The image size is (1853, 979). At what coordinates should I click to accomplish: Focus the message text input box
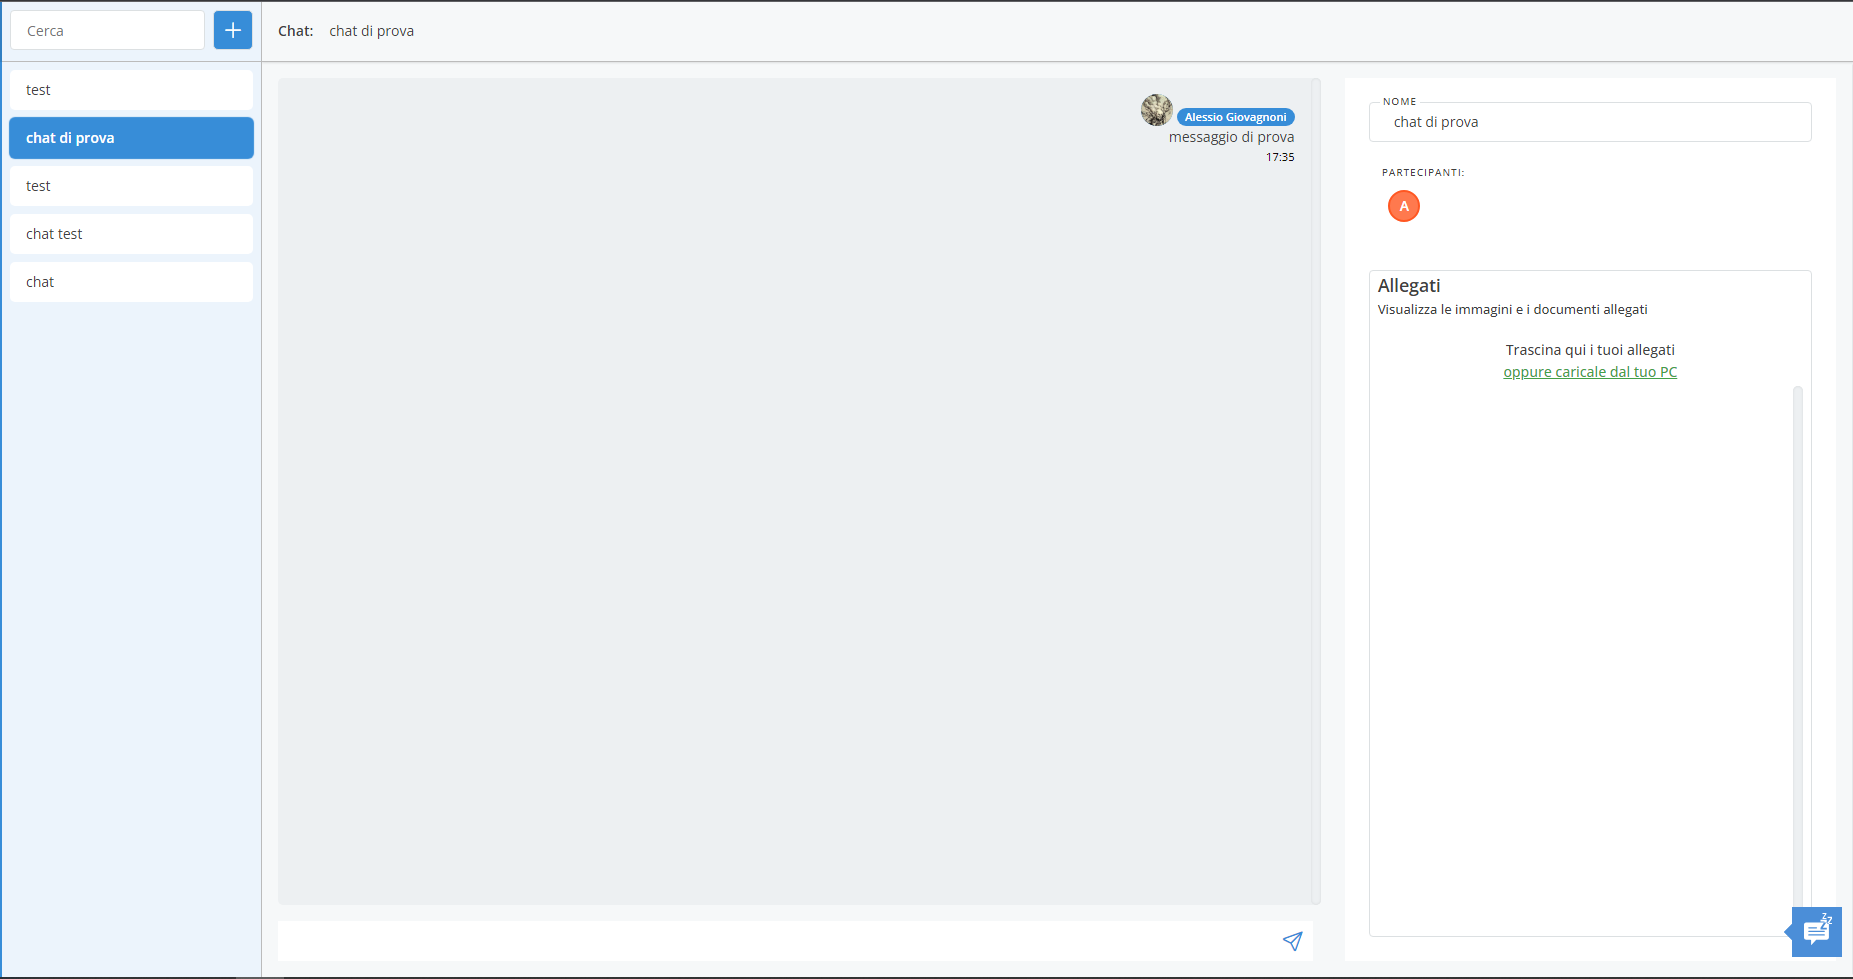pyautogui.click(x=775, y=941)
